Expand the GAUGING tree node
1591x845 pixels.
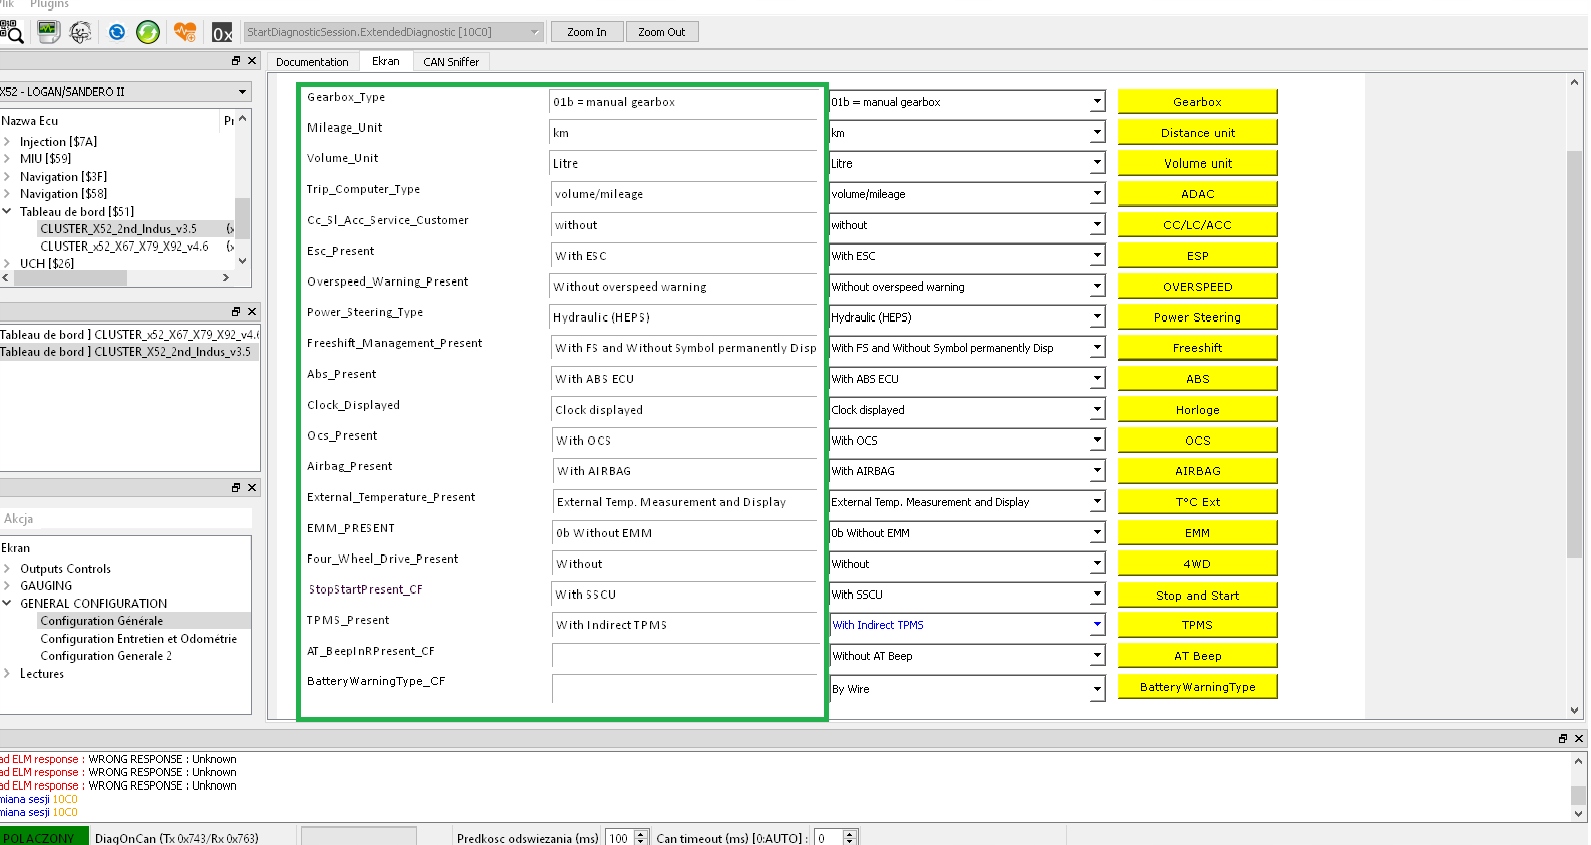click(x=7, y=586)
